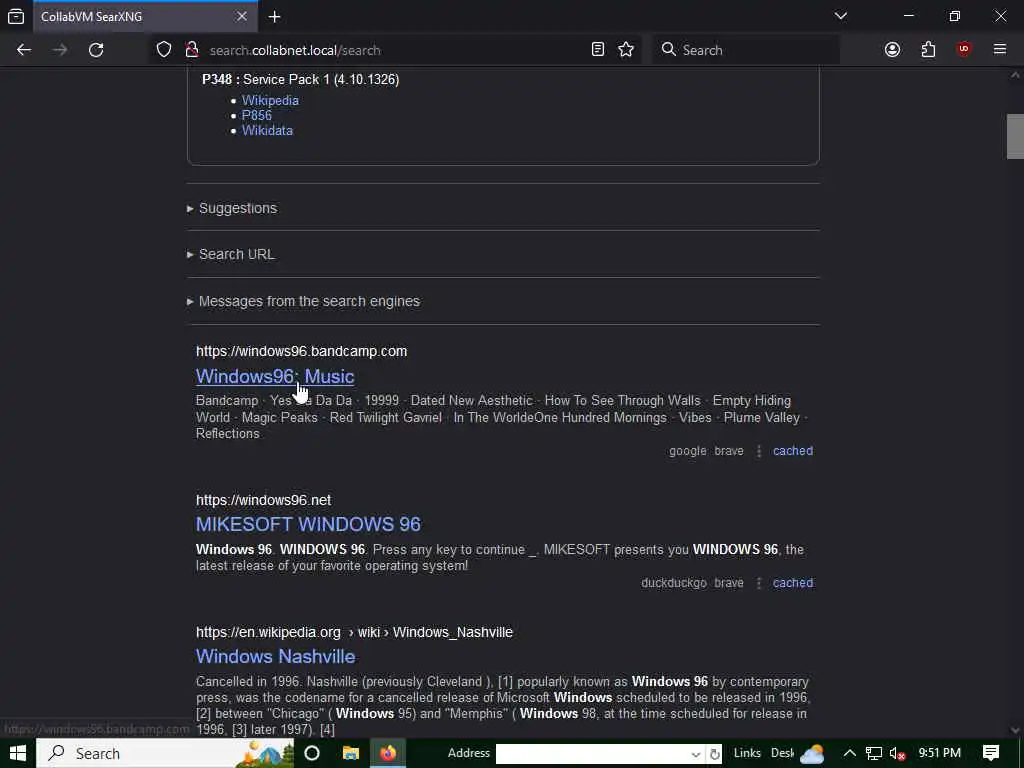The width and height of the screenshot is (1024, 768).
Task: Go back to the previous page
Action: point(24,50)
